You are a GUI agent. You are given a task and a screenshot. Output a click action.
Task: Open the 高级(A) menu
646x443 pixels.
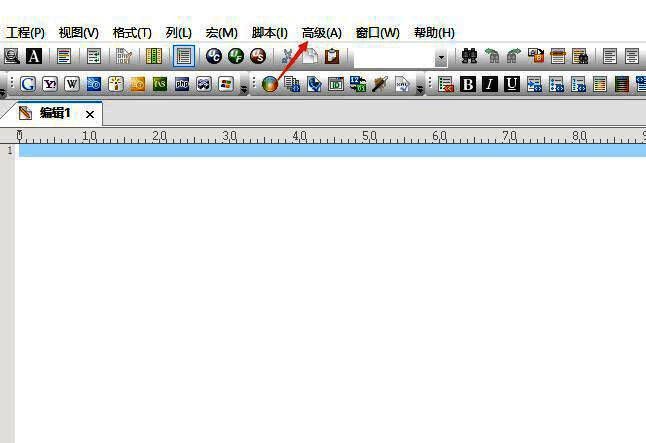coord(321,33)
